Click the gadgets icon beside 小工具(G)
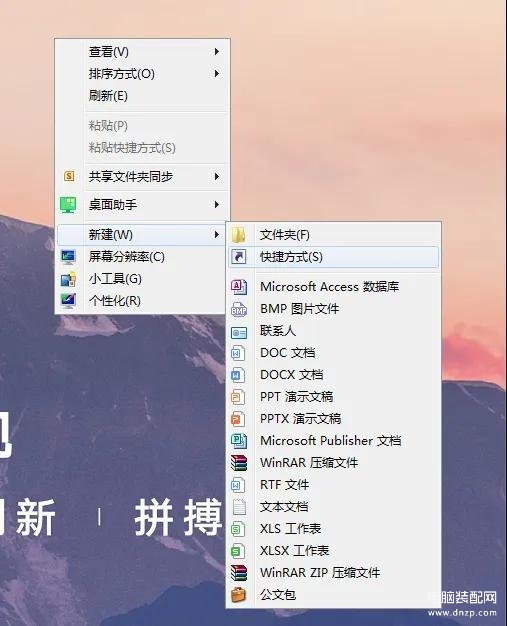Viewport: 507px width, 626px height. tap(68, 279)
